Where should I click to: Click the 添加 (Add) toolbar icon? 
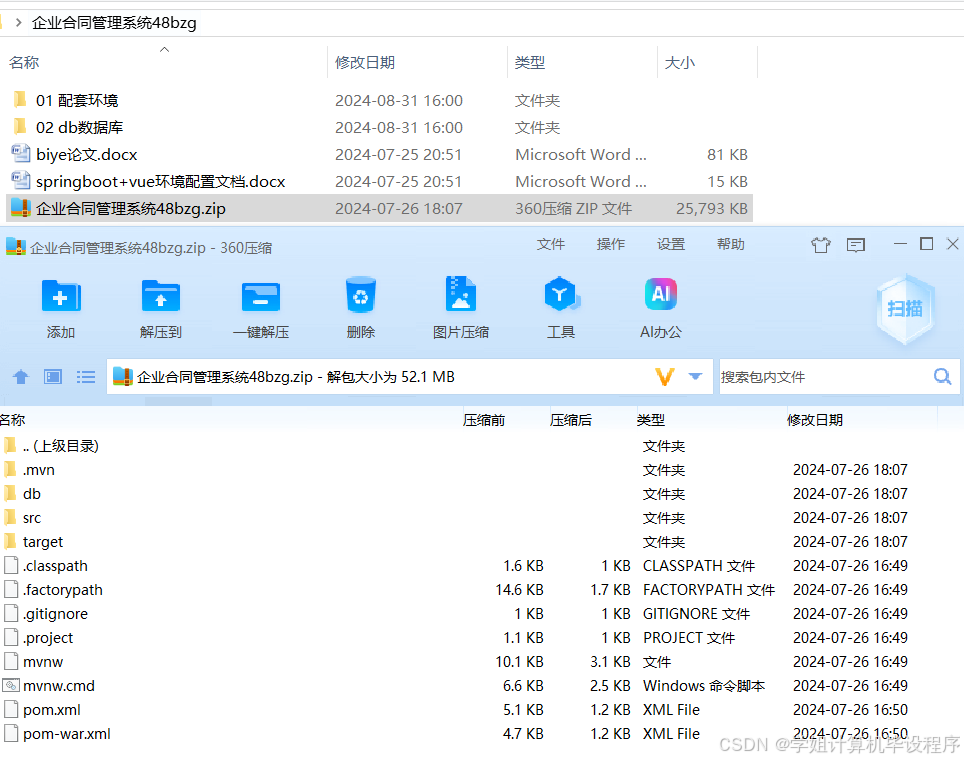(60, 296)
